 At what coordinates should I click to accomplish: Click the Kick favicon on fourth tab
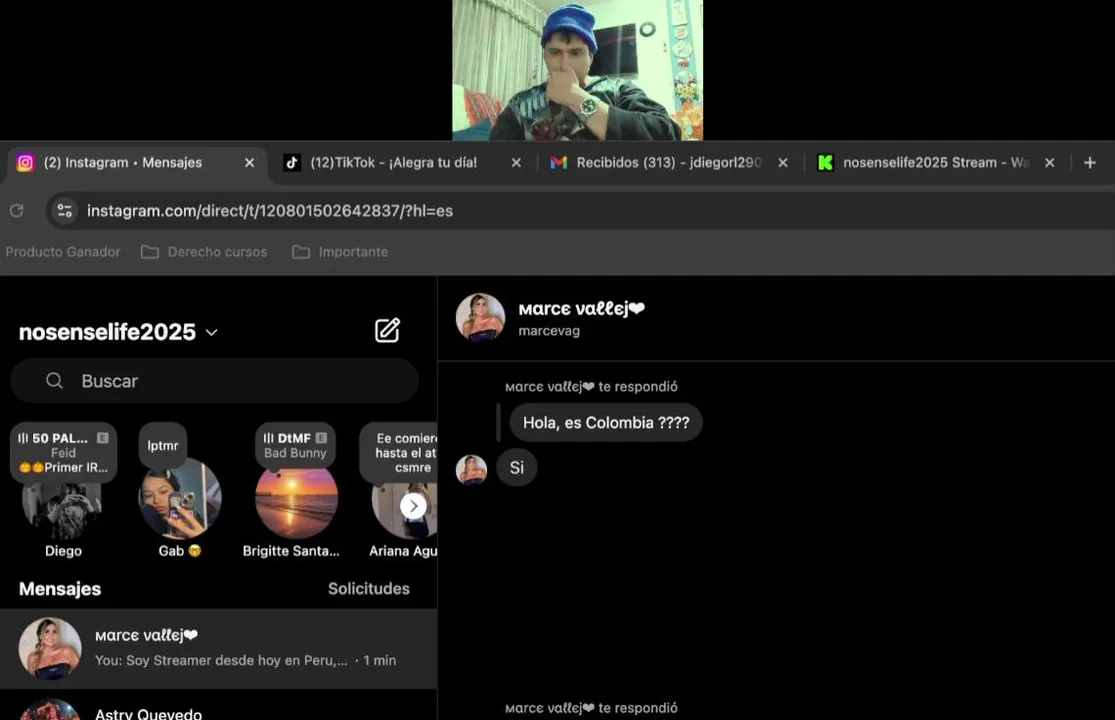coord(825,163)
